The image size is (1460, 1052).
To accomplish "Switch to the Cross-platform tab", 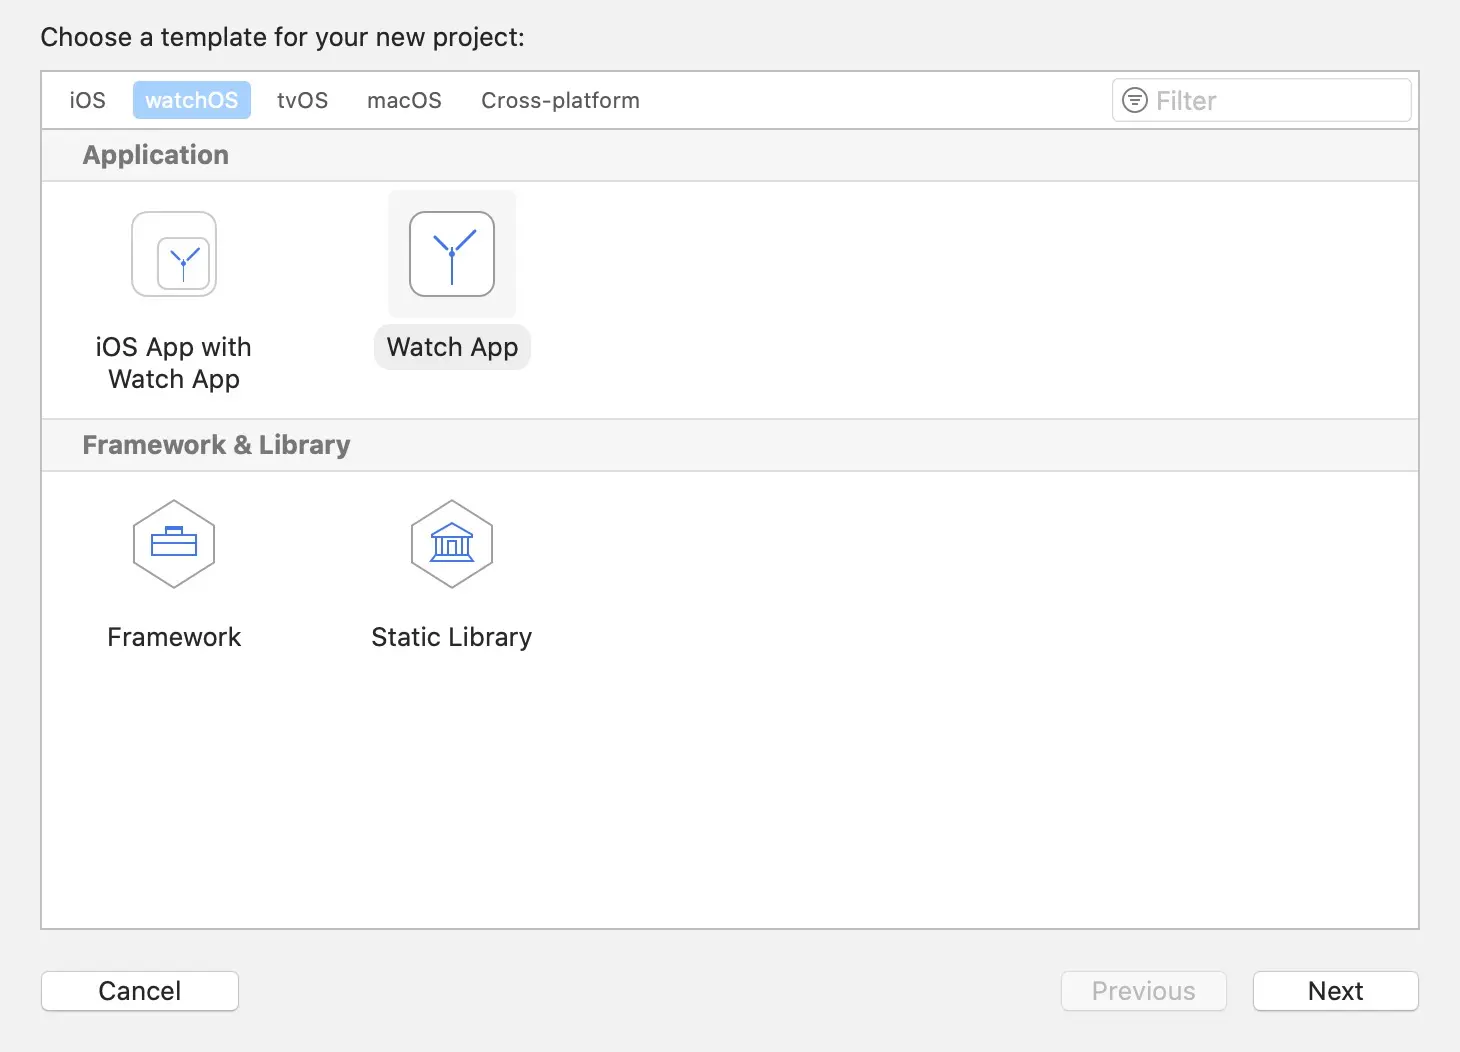I will 560,100.
